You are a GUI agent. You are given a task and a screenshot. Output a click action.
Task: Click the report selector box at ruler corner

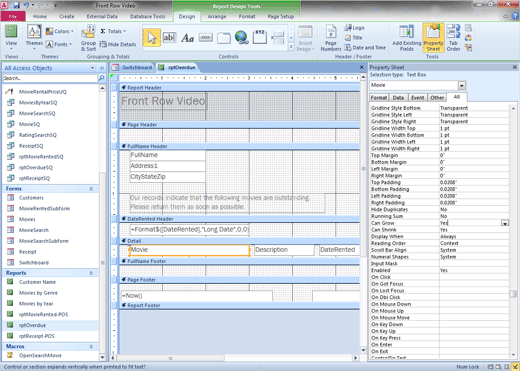[x=114, y=78]
